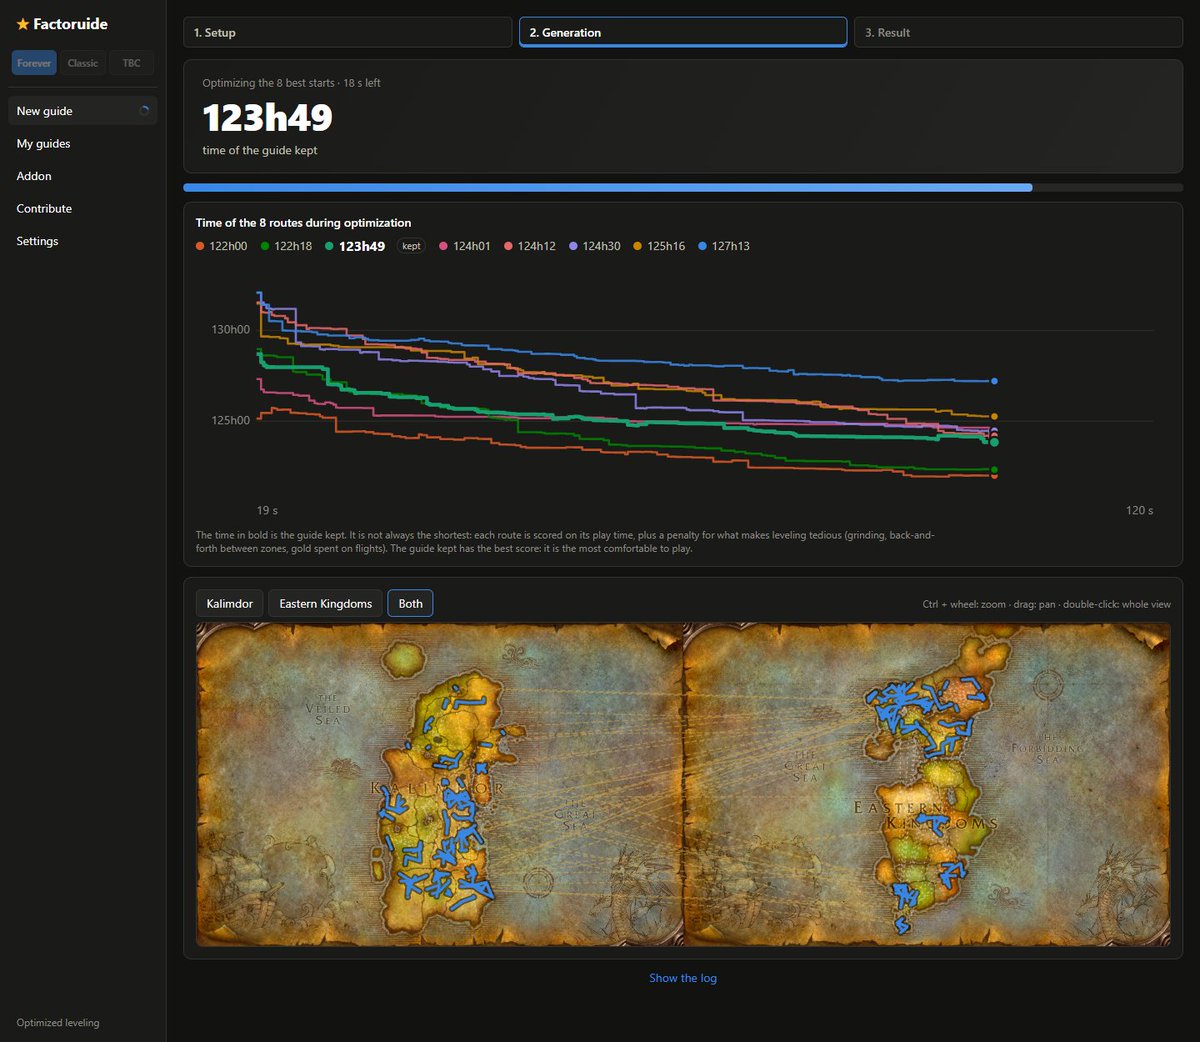Select the Classic game version toggle
Viewport: 1200px width, 1042px height.
[83, 63]
